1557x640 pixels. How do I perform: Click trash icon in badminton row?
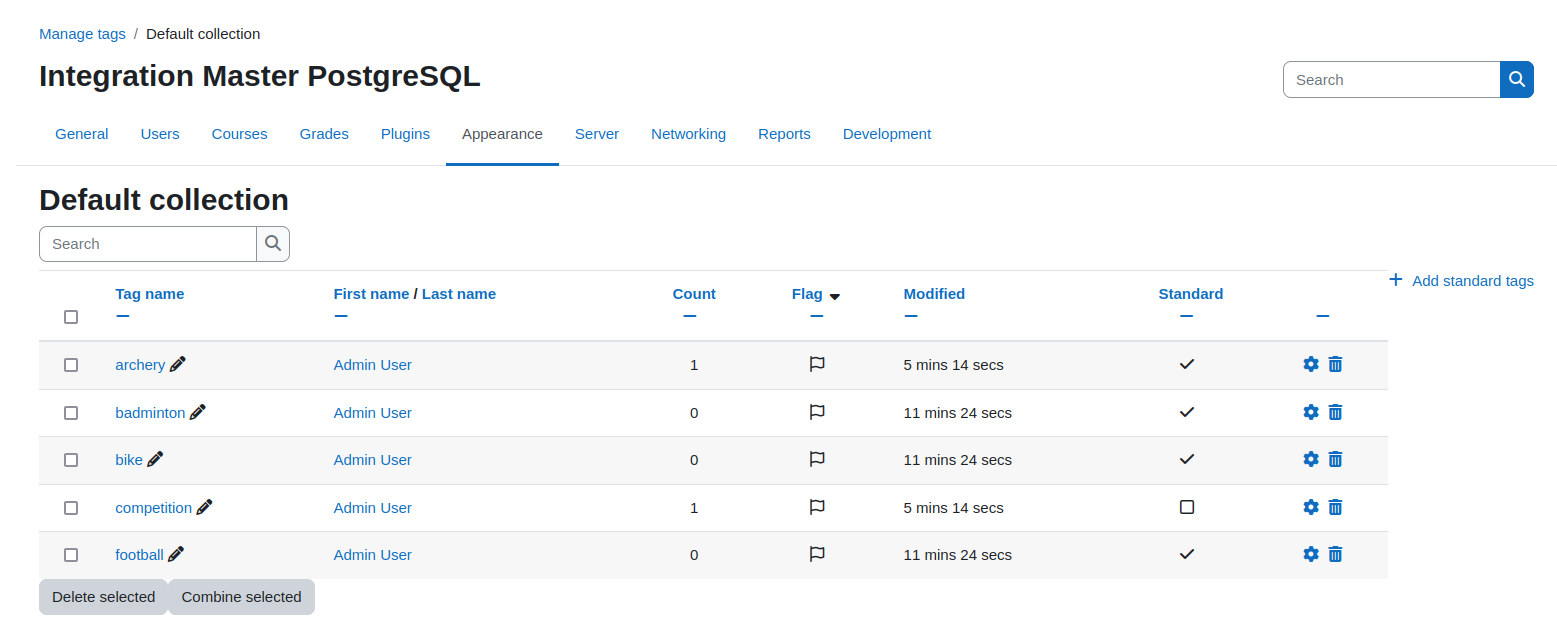(x=1335, y=412)
